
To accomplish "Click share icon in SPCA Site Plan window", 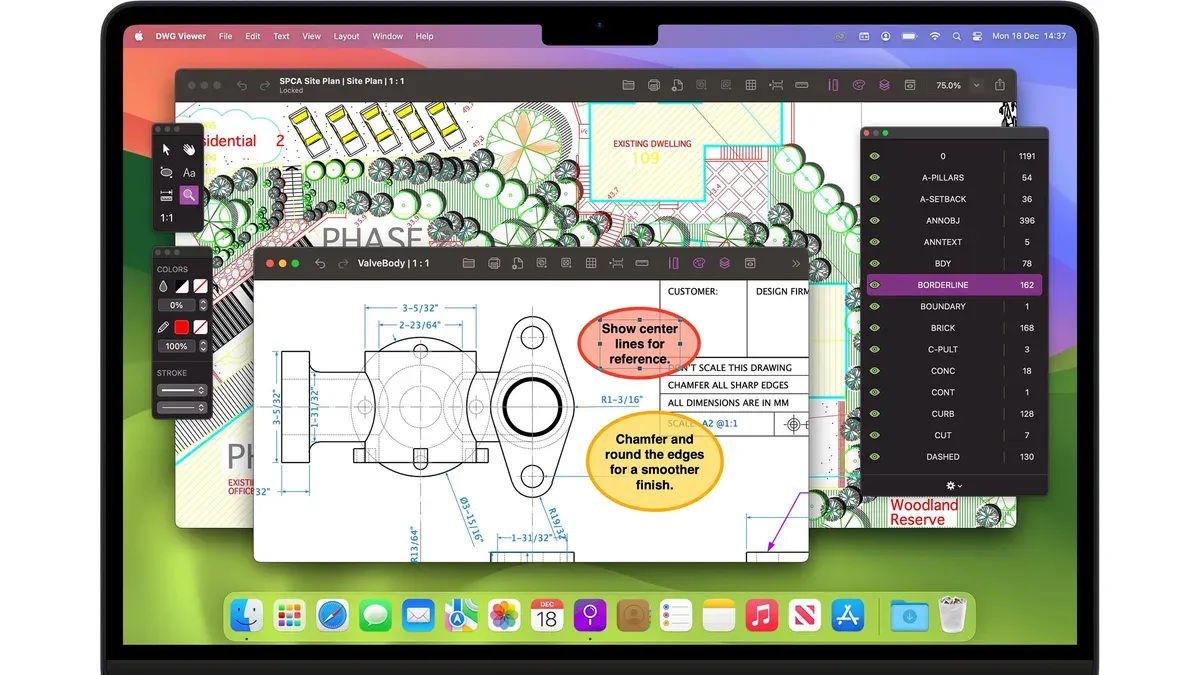I will [x=1000, y=85].
